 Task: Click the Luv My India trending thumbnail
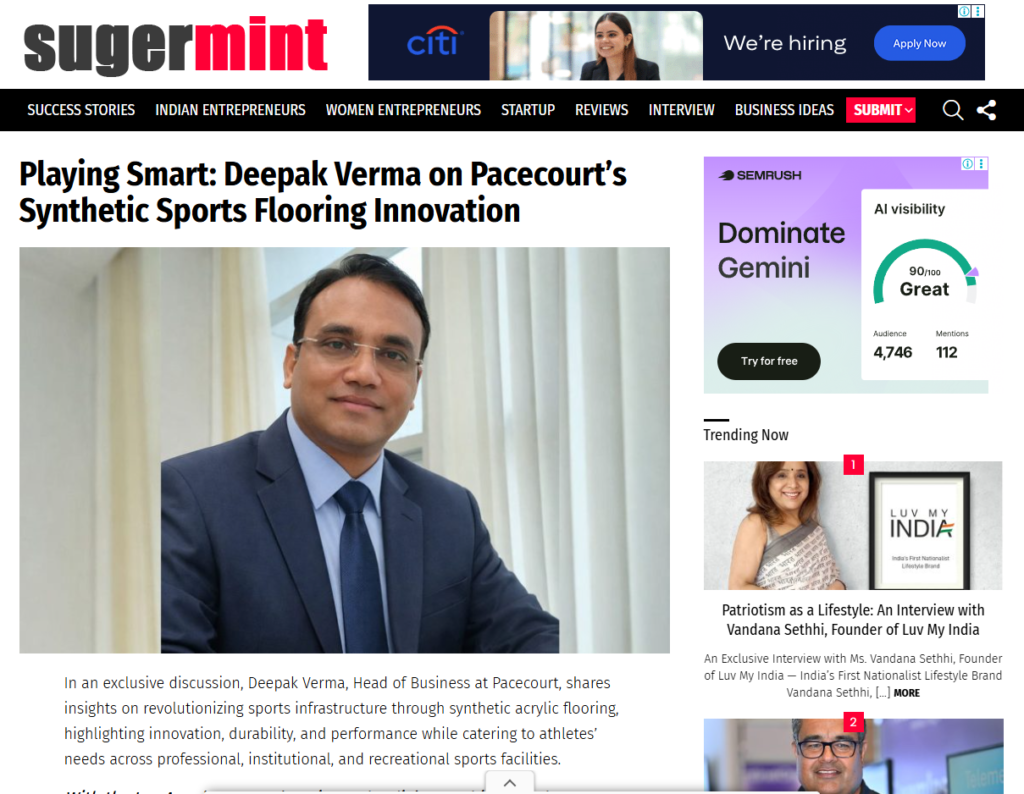853,526
